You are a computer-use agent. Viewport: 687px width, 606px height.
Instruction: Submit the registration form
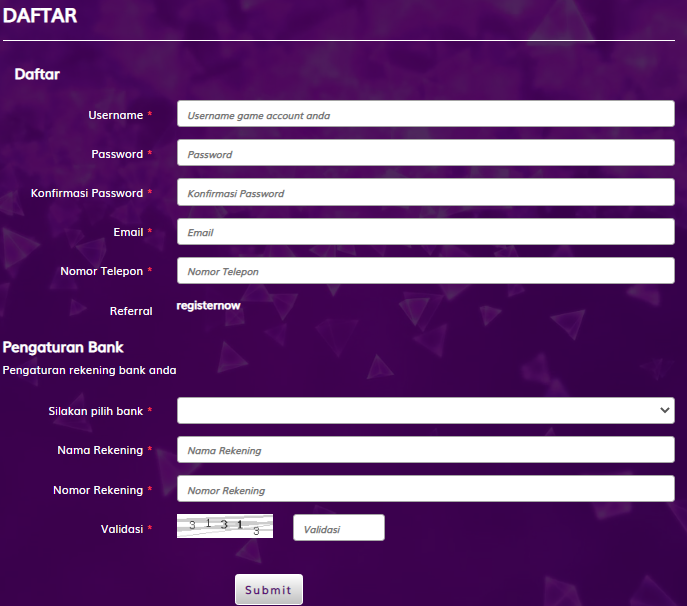pos(269,589)
